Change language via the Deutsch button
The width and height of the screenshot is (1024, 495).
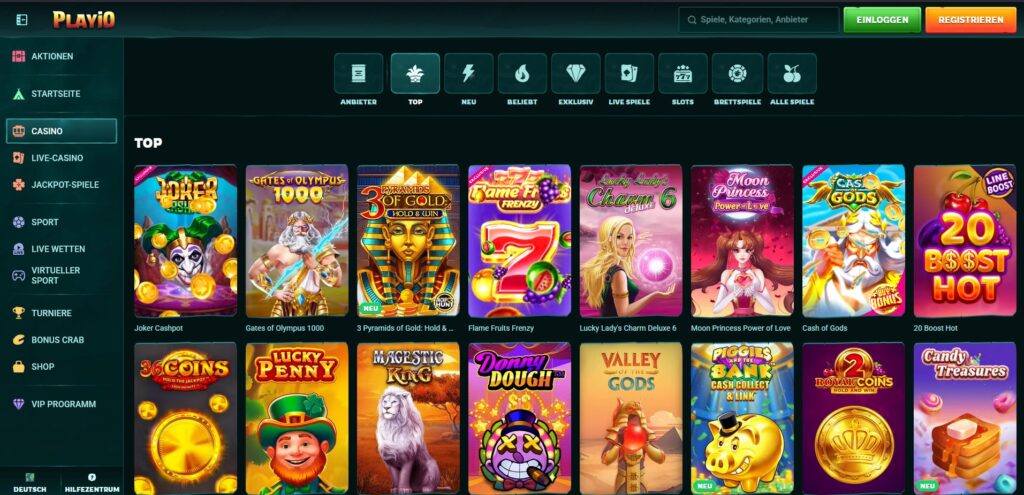pos(30,482)
